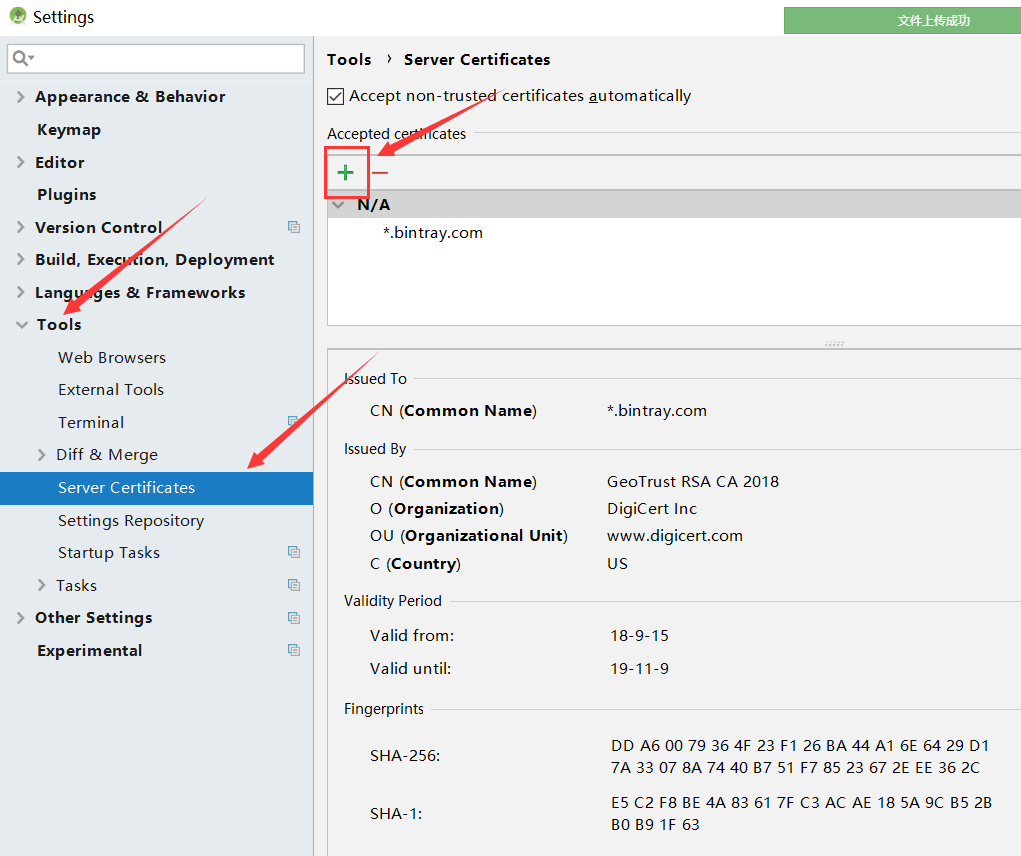This screenshot has width=1021, height=856.
Task: Expand the Editor section arrow
Action: tap(20, 162)
